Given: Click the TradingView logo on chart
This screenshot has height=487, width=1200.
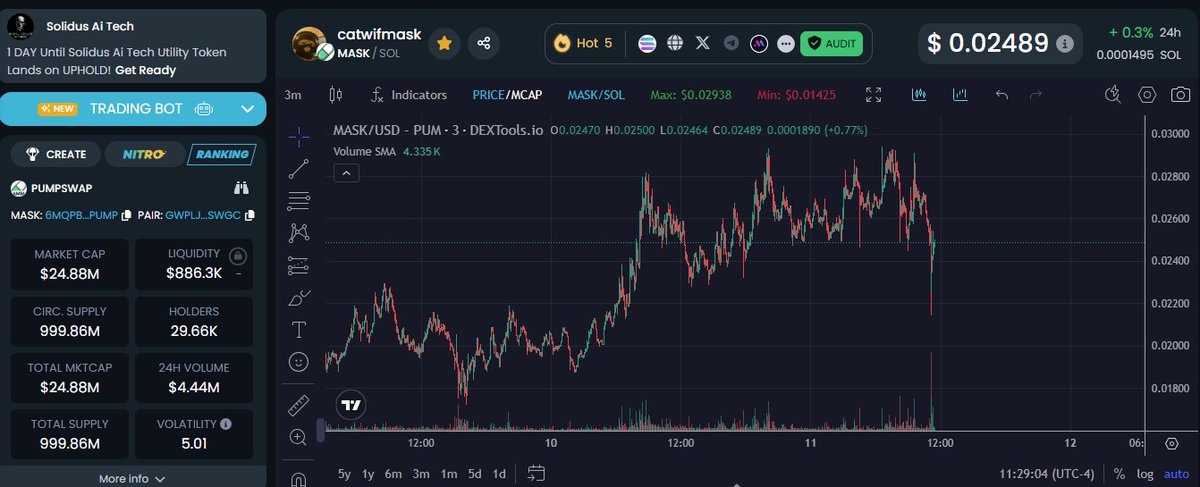Looking at the screenshot, I should click(x=351, y=405).
